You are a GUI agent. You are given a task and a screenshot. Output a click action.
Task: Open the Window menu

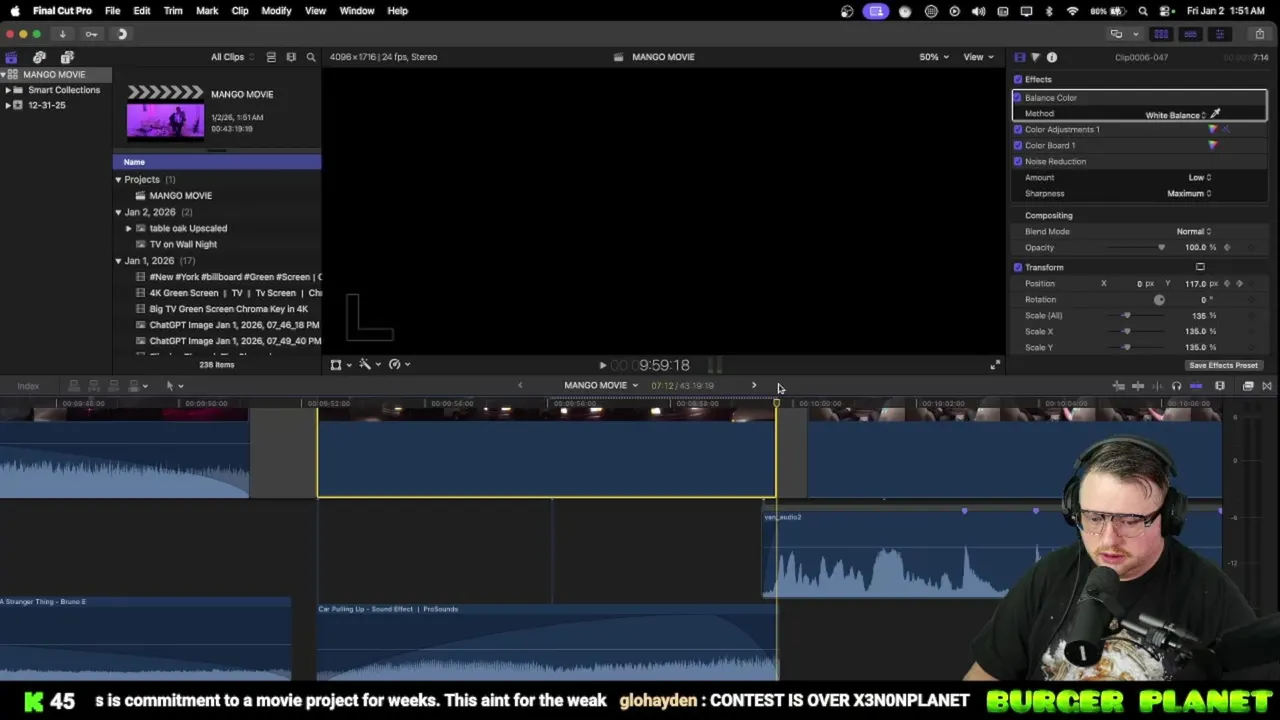[357, 11]
